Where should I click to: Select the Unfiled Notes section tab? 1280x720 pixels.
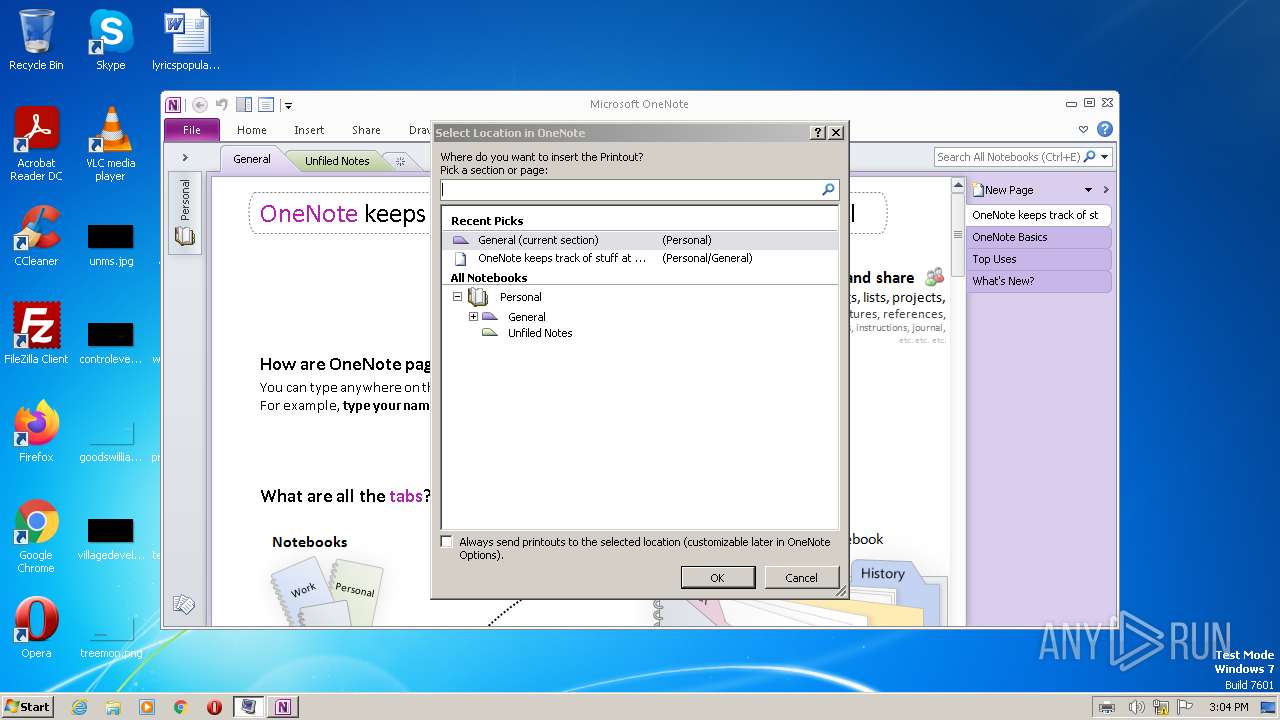[x=337, y=160]
